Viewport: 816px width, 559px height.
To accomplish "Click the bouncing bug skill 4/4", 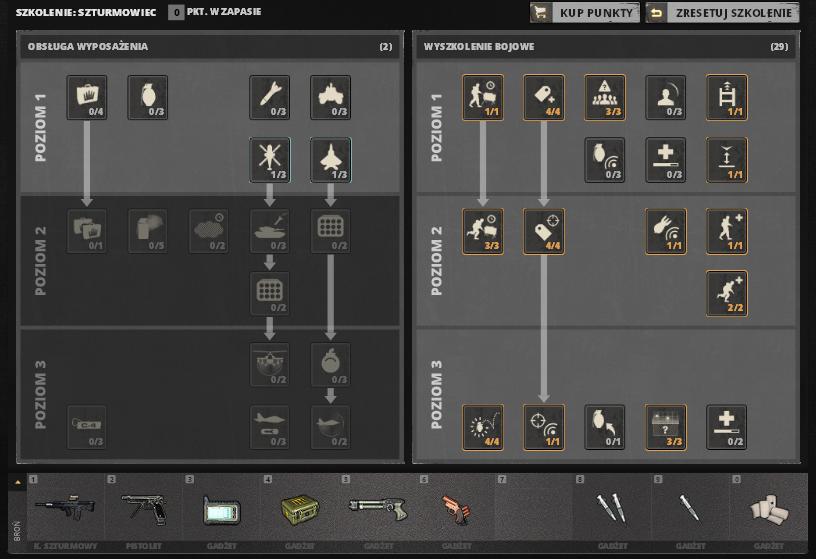I will (483, 427).
